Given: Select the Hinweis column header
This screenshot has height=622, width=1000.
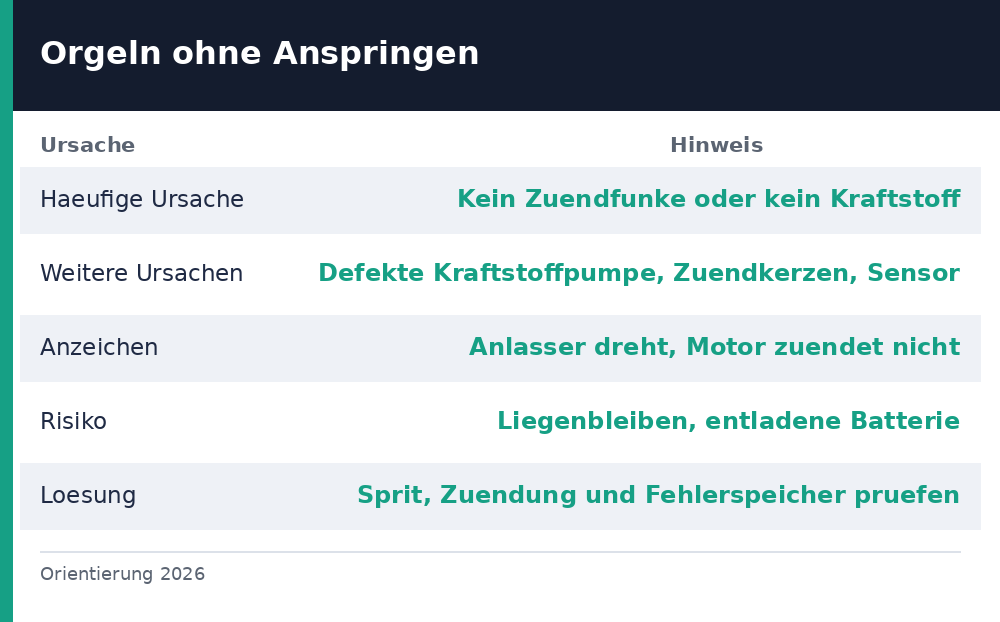Looking at the screenshot, I should 716,145.
